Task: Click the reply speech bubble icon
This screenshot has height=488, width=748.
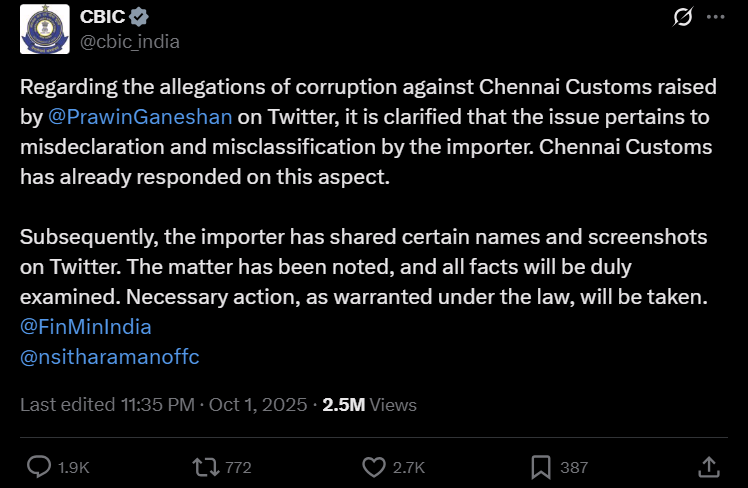Action: pyautogui.click(x=39, y=466)
